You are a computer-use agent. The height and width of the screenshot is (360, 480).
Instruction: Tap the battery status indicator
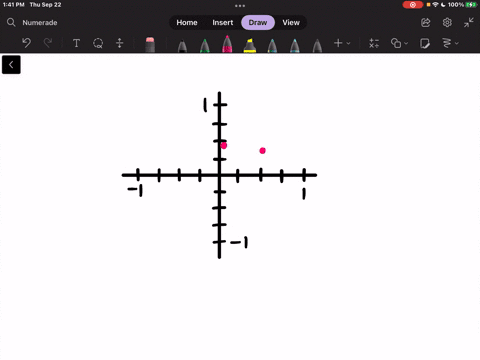pos(471,5)
